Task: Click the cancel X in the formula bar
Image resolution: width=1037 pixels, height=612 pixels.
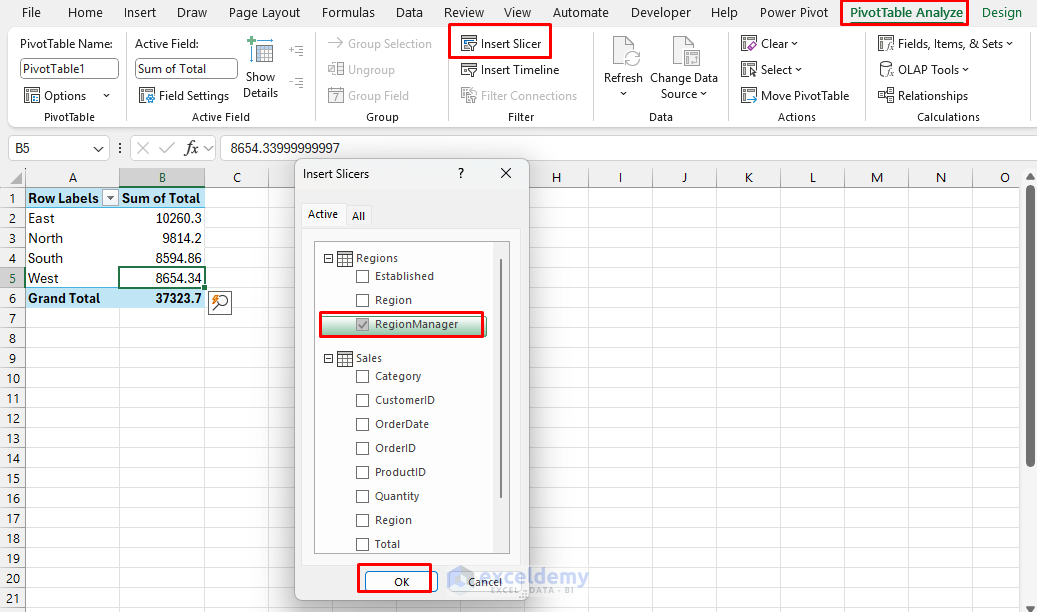Action: (x=143, y=148)
